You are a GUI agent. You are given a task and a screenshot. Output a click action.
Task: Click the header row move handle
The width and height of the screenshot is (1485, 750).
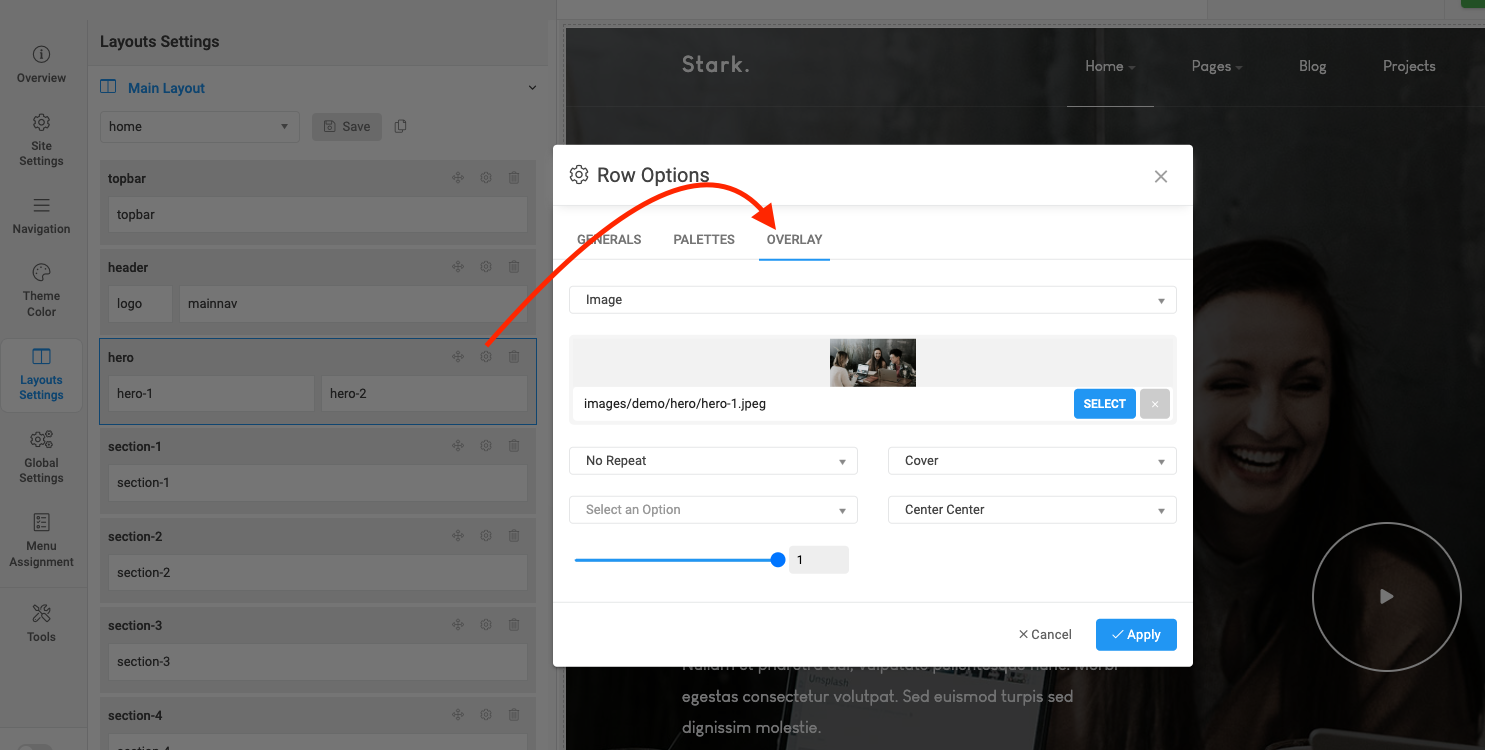pos(457,267)
